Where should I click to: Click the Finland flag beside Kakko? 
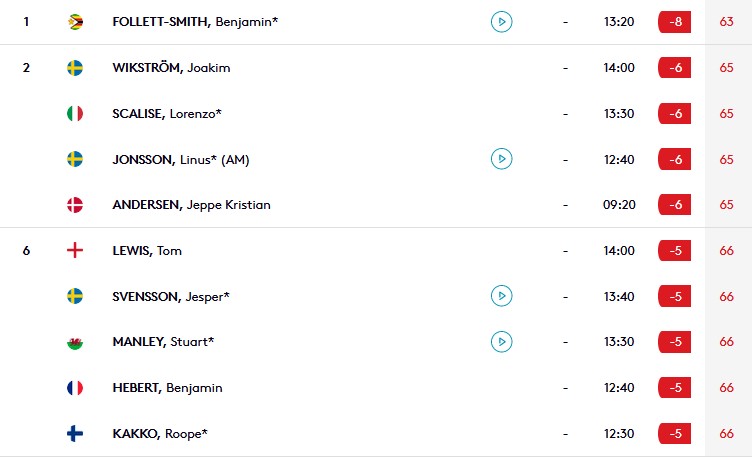(x=75, y=434)
